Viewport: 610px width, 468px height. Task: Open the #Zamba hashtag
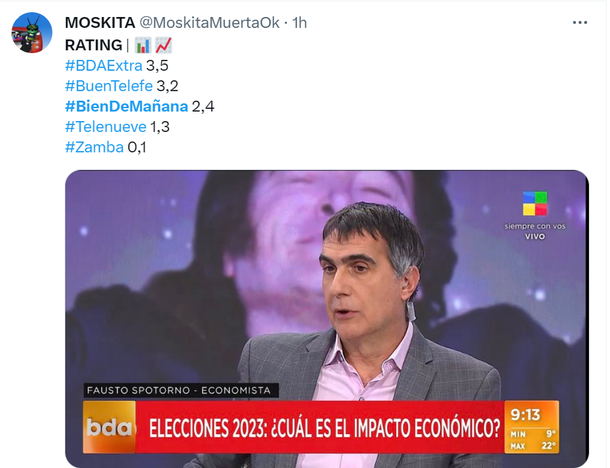click(x=94, y=147)
